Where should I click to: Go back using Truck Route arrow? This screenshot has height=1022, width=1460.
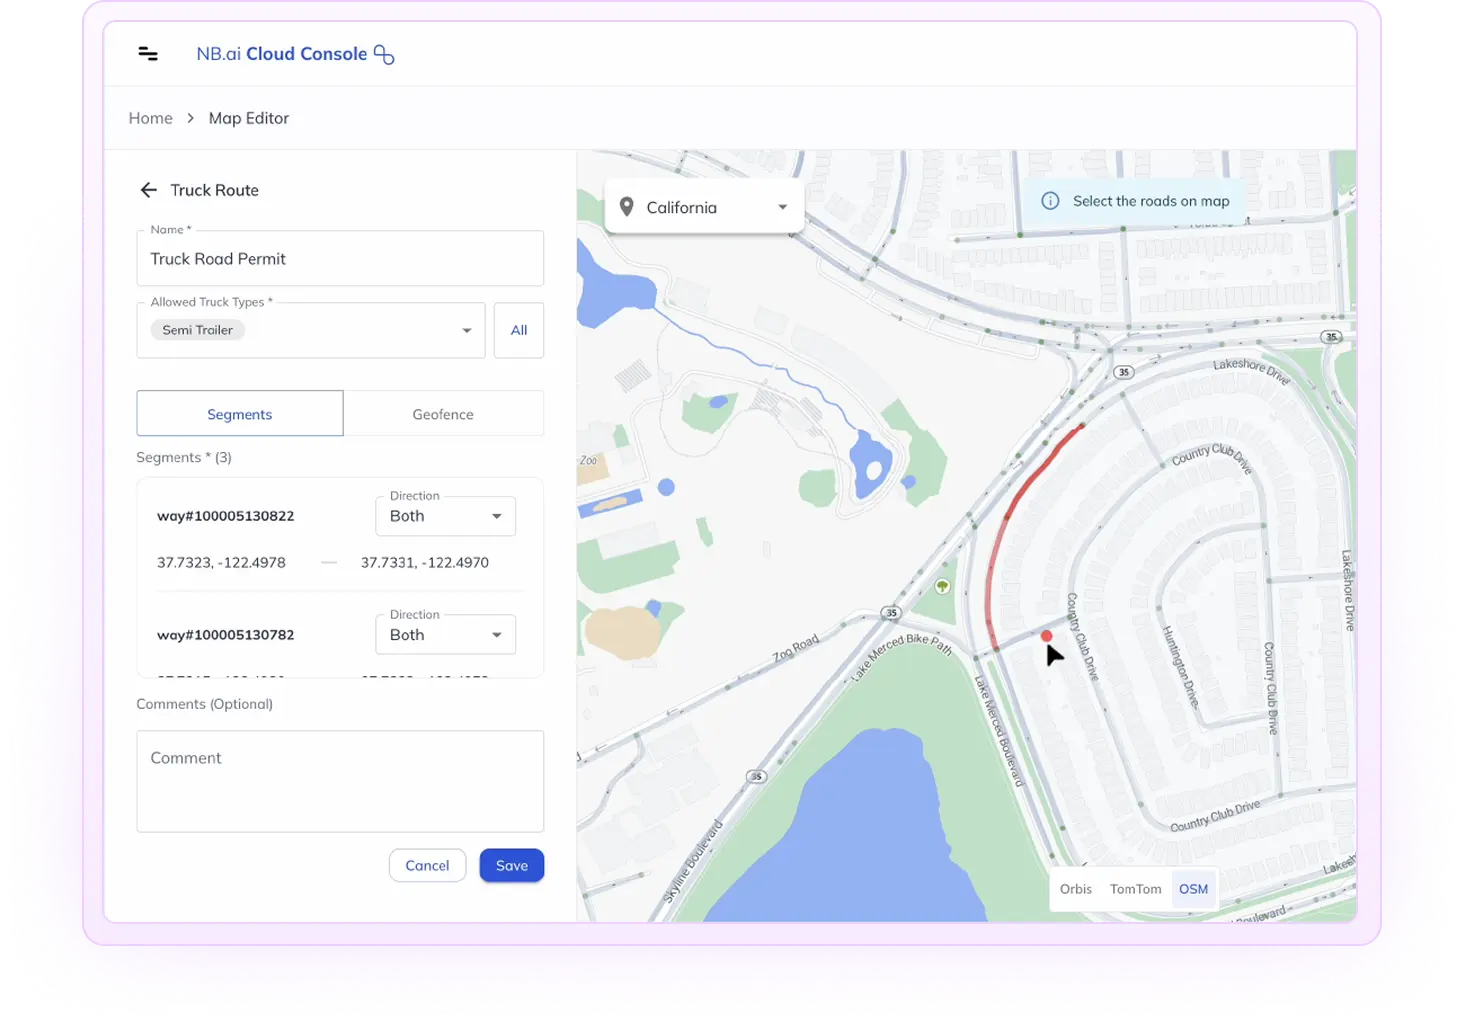[x=149, y=190]
